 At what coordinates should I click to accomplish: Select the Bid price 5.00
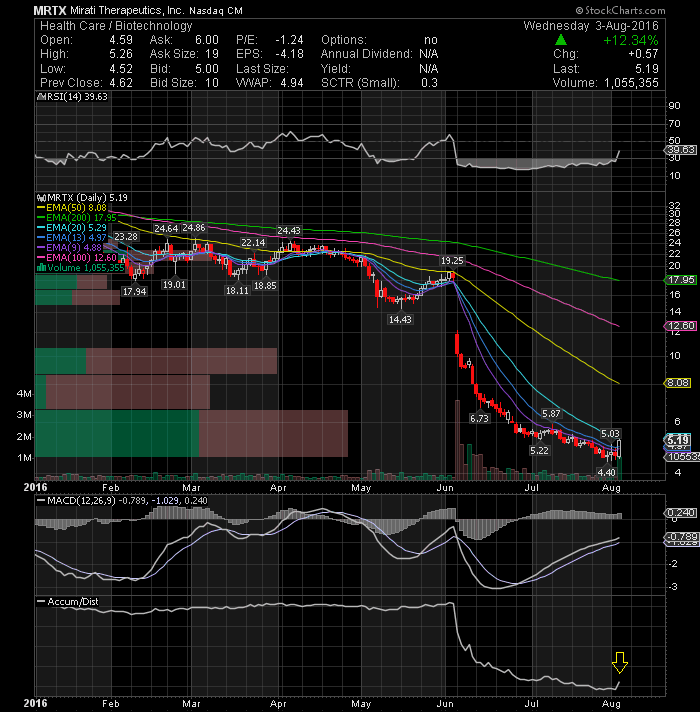[207, 69]
